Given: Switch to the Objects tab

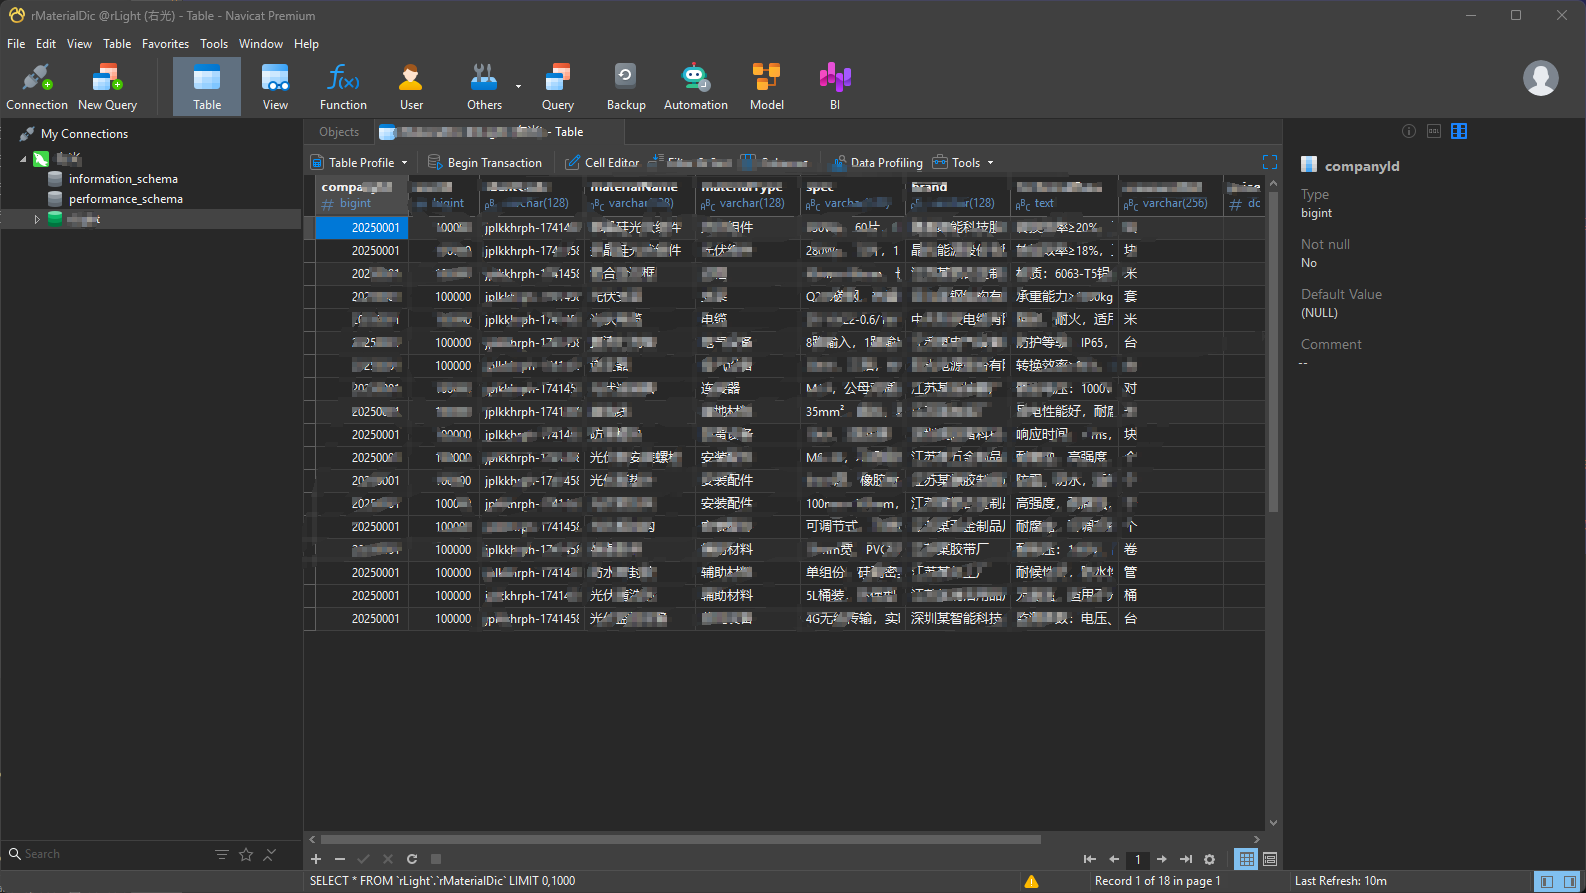Looking at the screenshot, I should [x=339, y=132].
